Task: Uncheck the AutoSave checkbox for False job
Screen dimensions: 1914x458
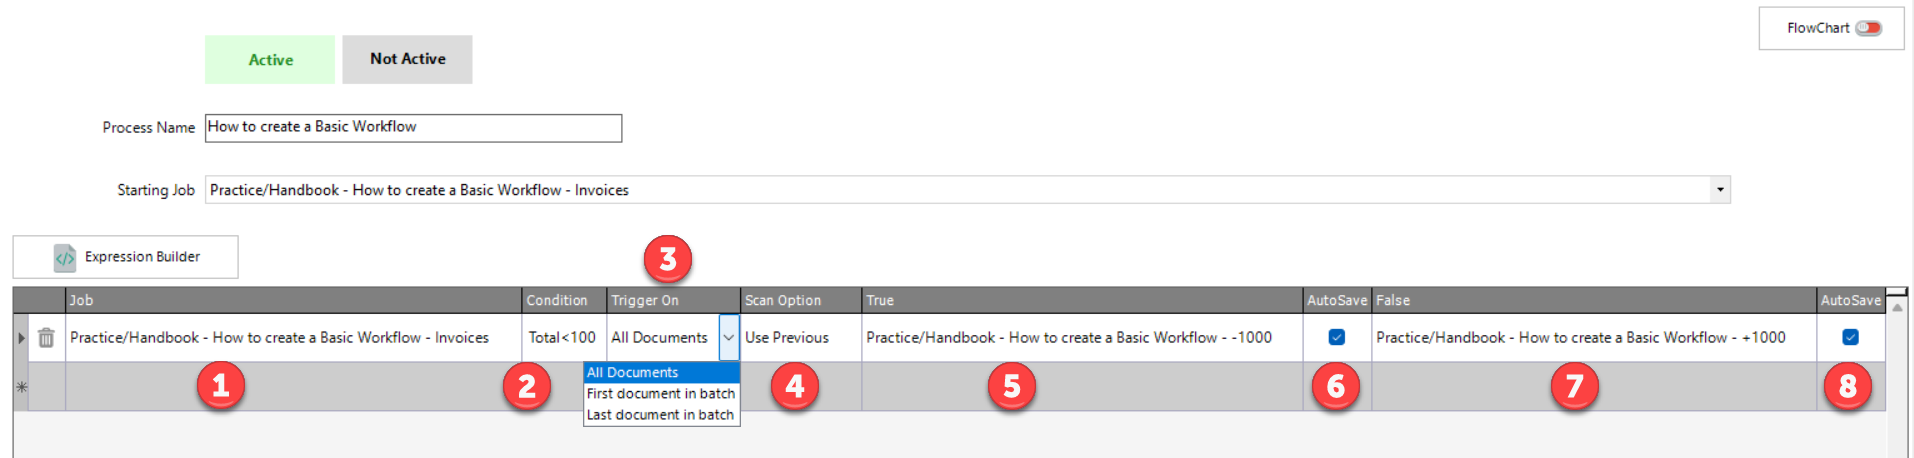Action: tap(1850, 338)
